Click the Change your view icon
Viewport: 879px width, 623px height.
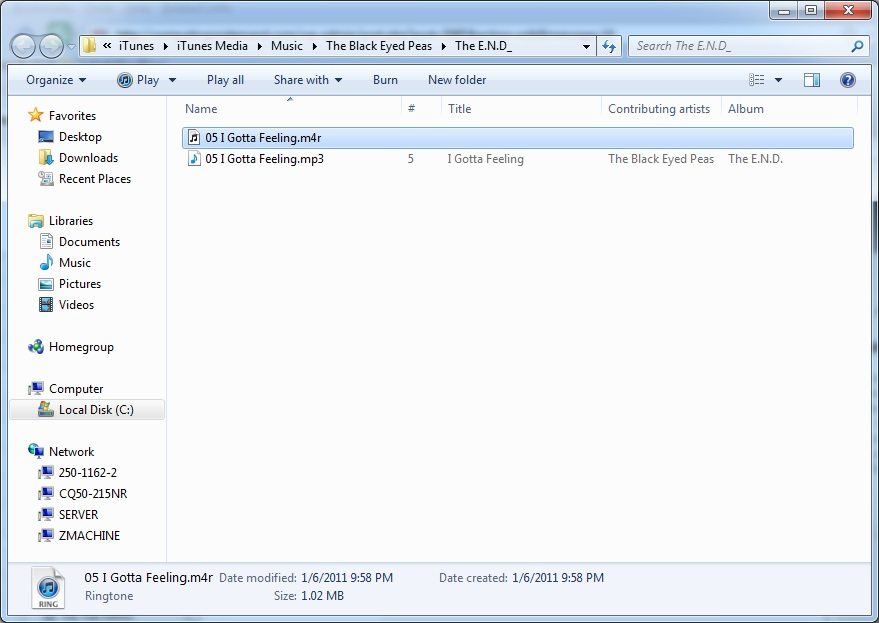pos(757,80)
